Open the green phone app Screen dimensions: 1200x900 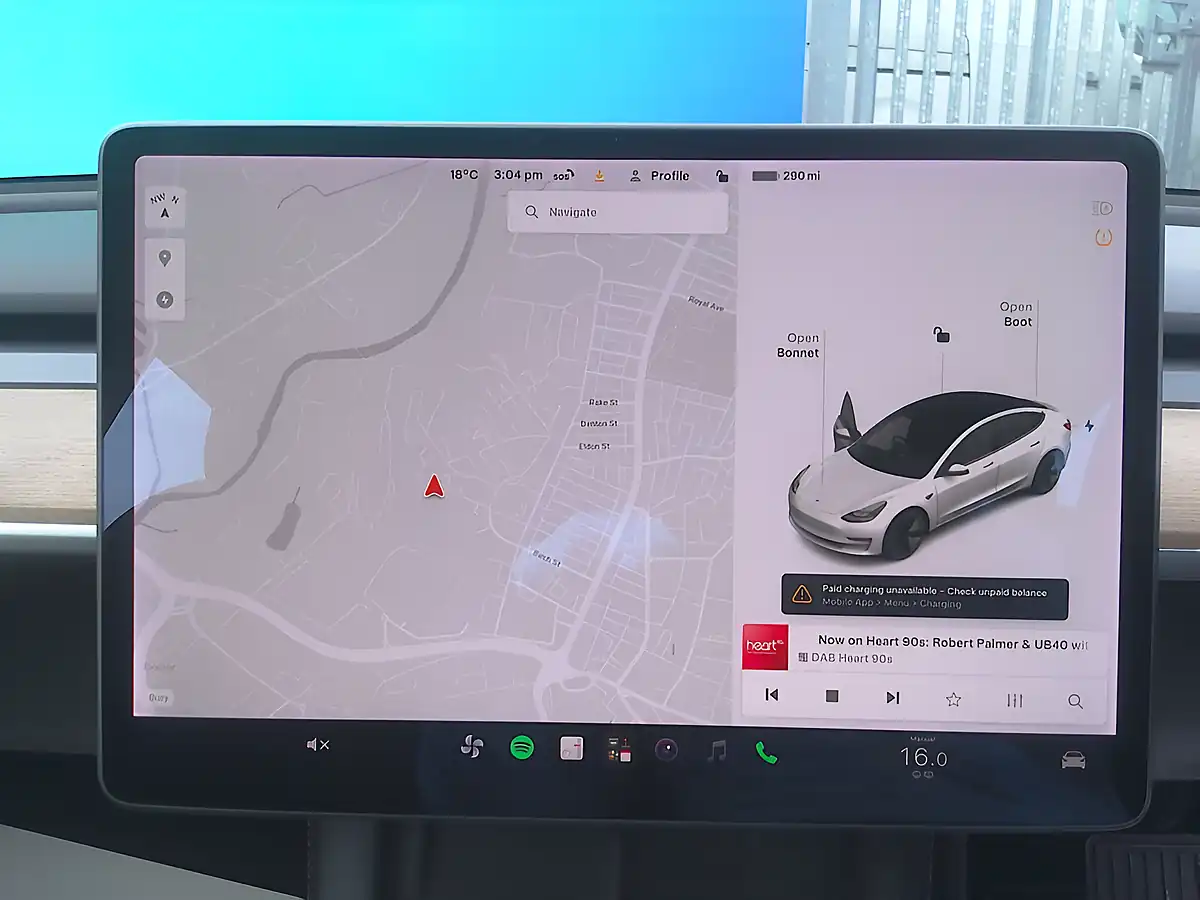coord(766,752)
